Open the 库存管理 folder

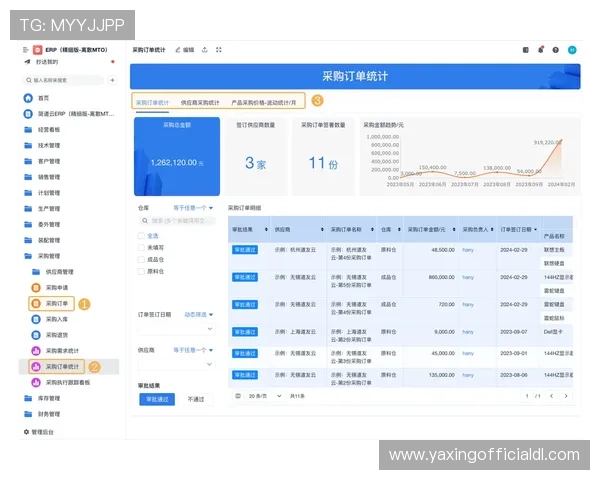[42, 398]
